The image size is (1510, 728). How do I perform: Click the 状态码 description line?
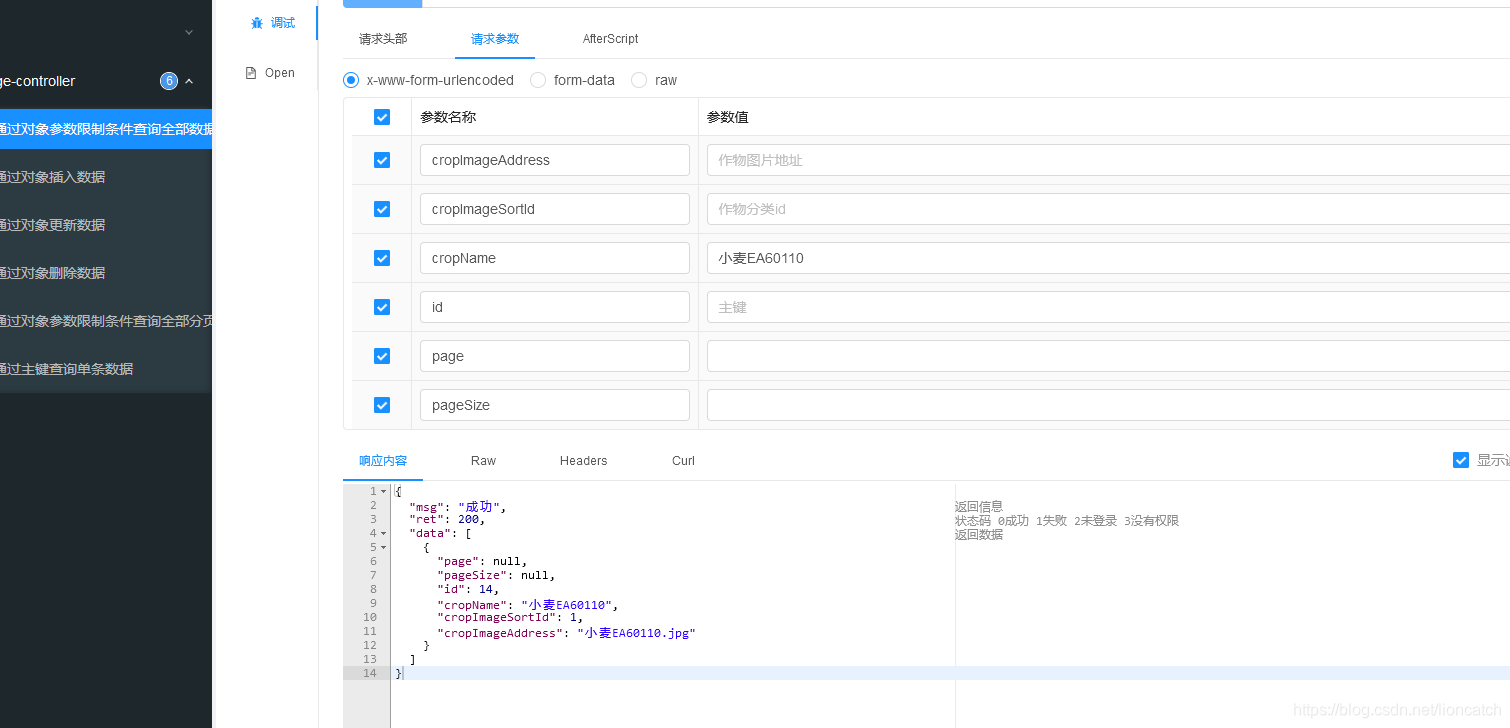[1067, 521]
